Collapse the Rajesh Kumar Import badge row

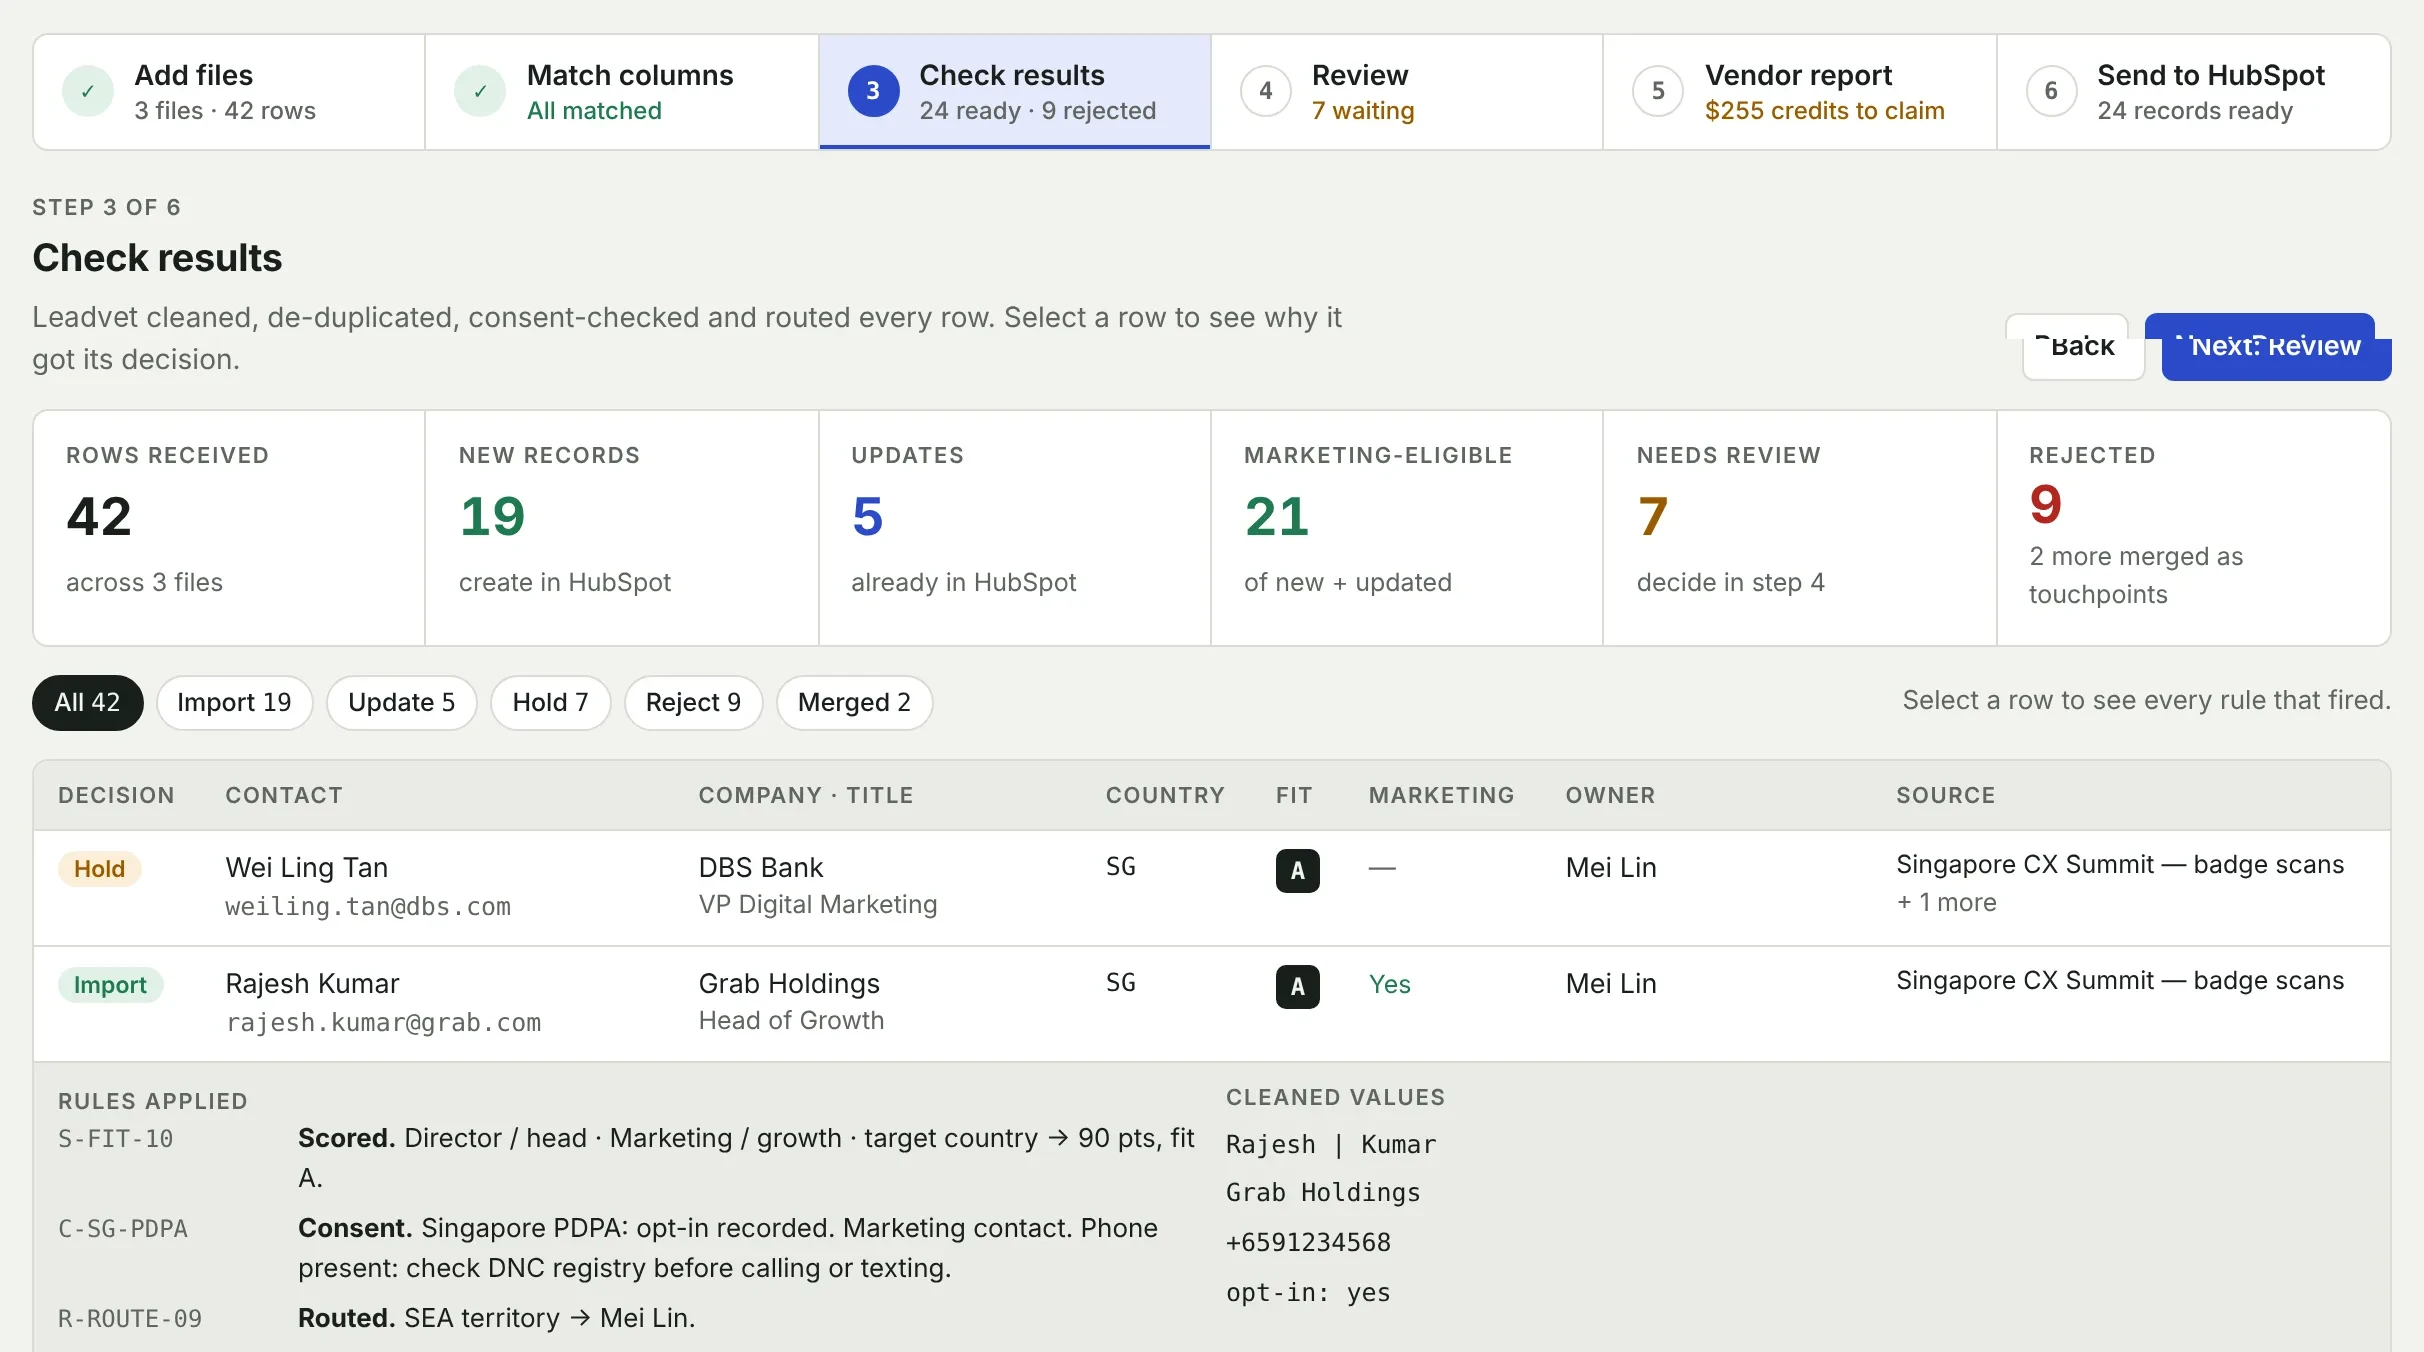111,984
